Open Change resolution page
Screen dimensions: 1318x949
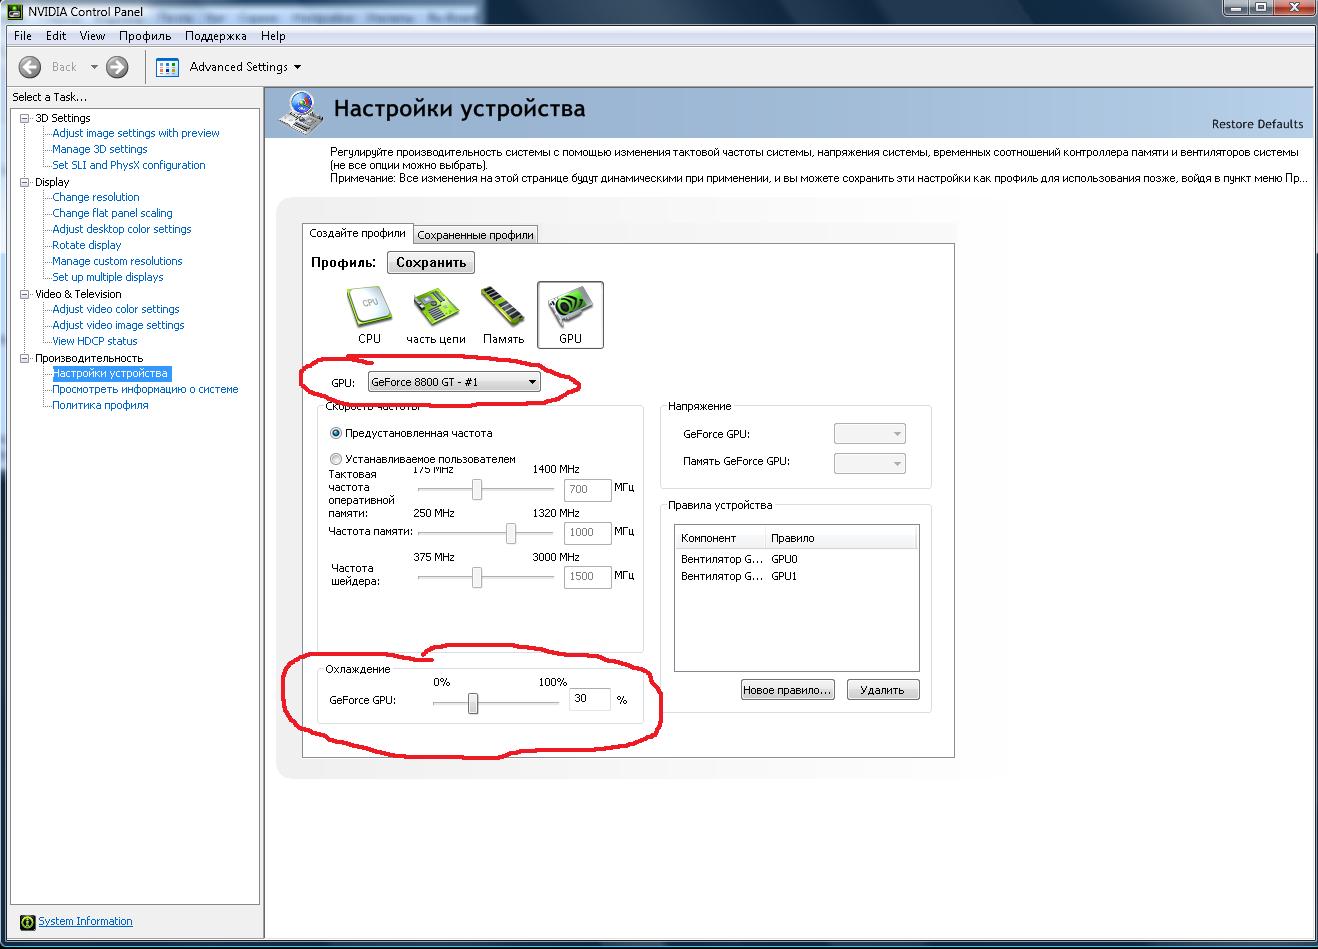pyautogui.click(x=96, y=197)
